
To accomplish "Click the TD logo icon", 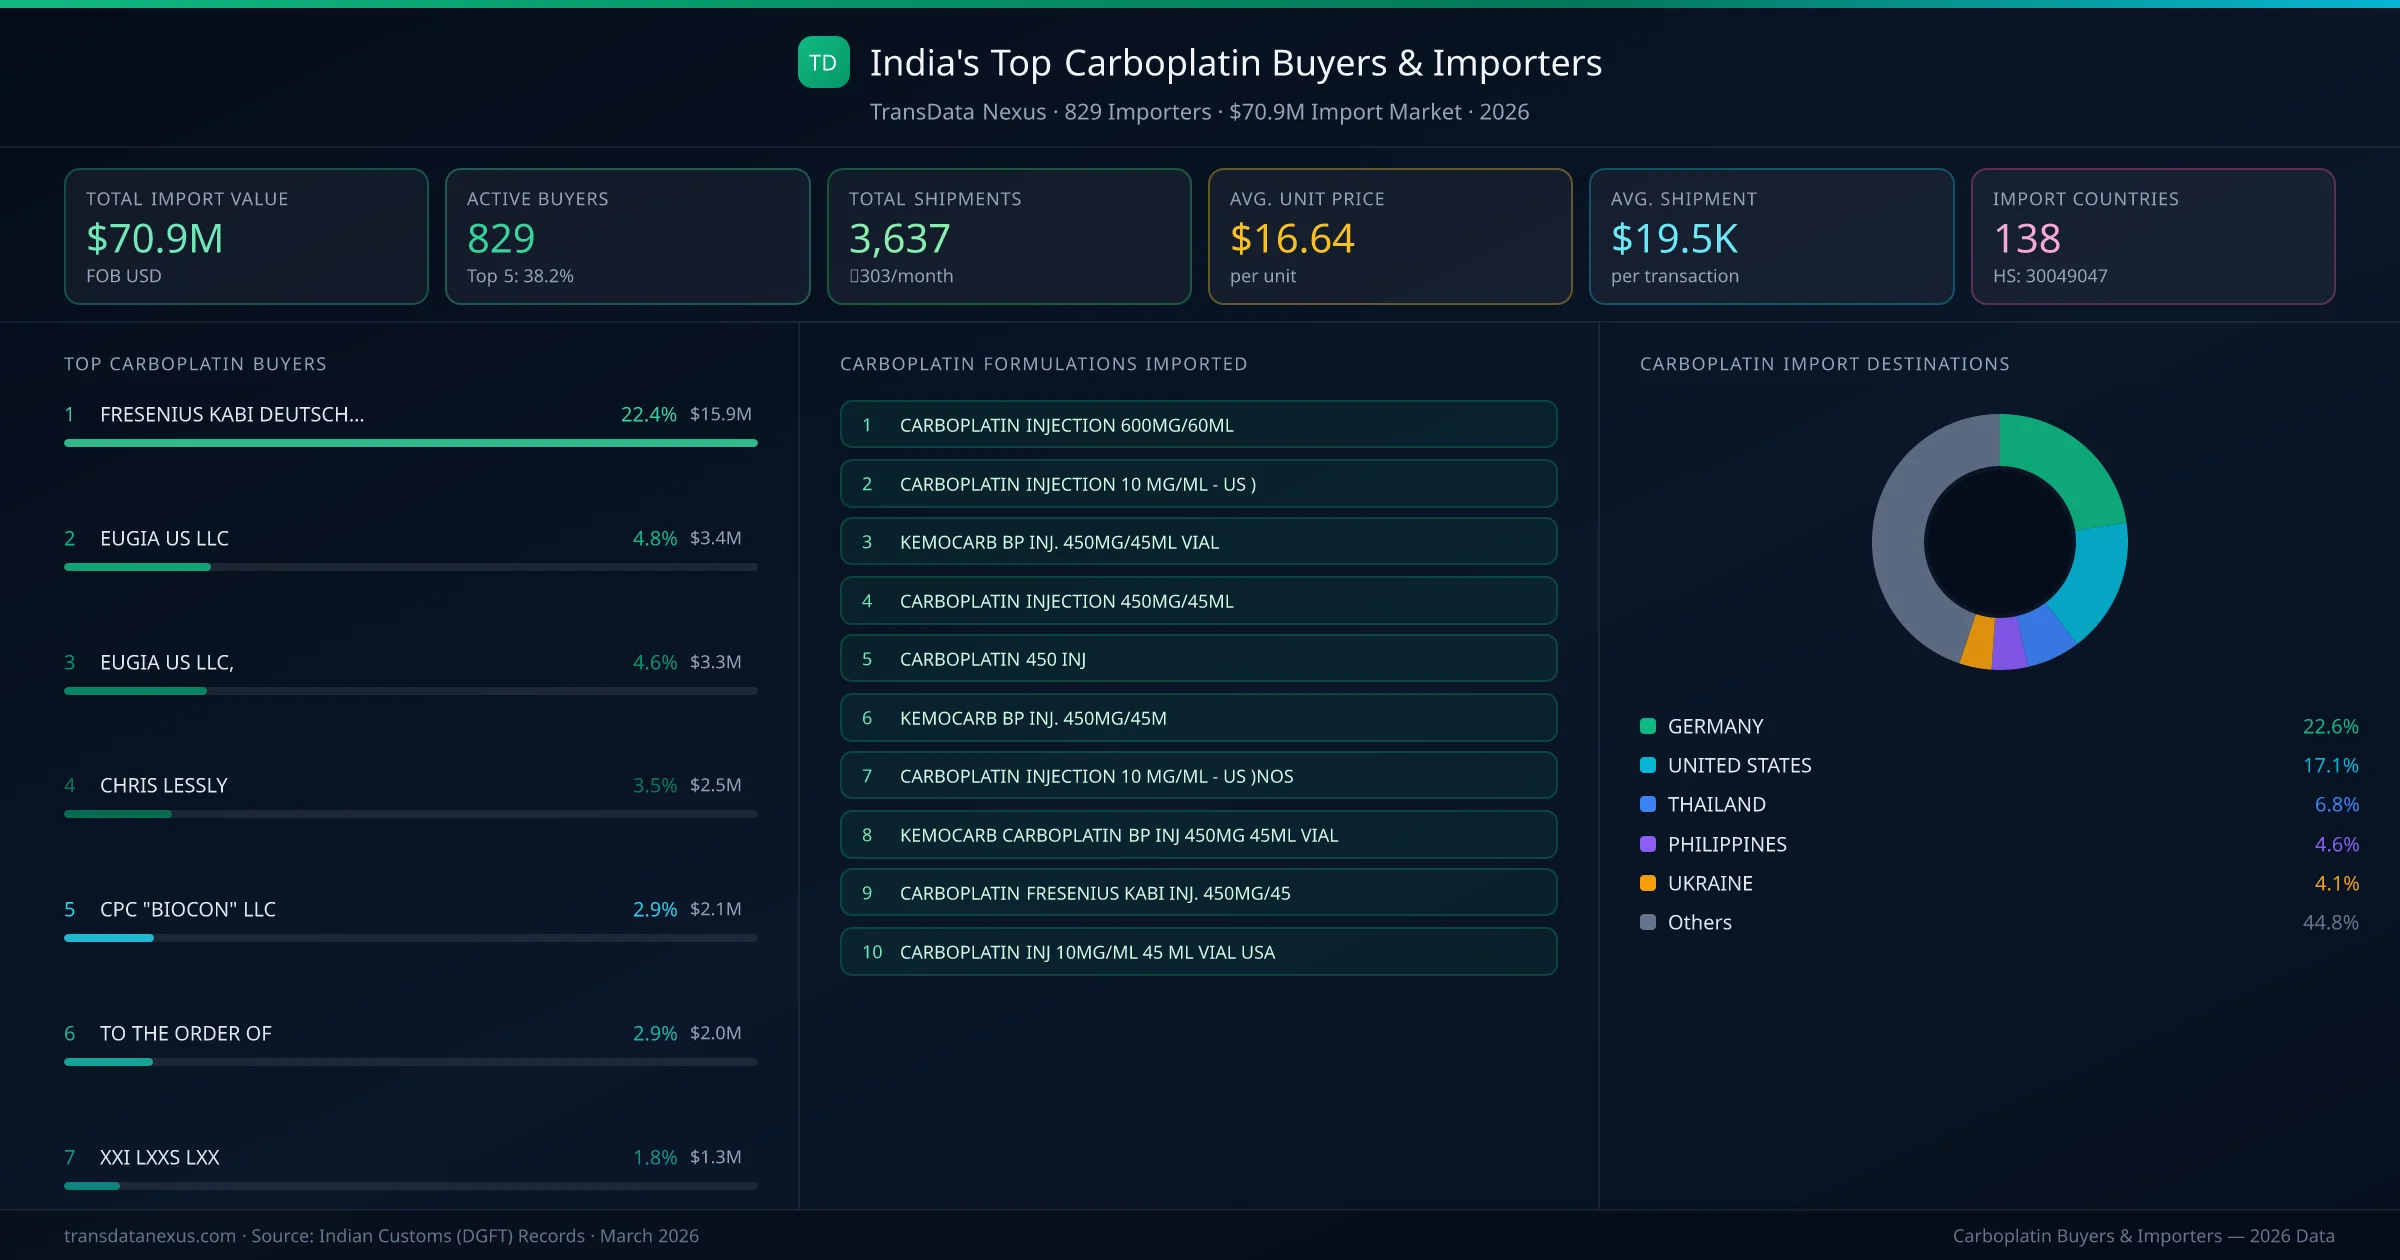I will pyautogui.click(x=823, y=62).
